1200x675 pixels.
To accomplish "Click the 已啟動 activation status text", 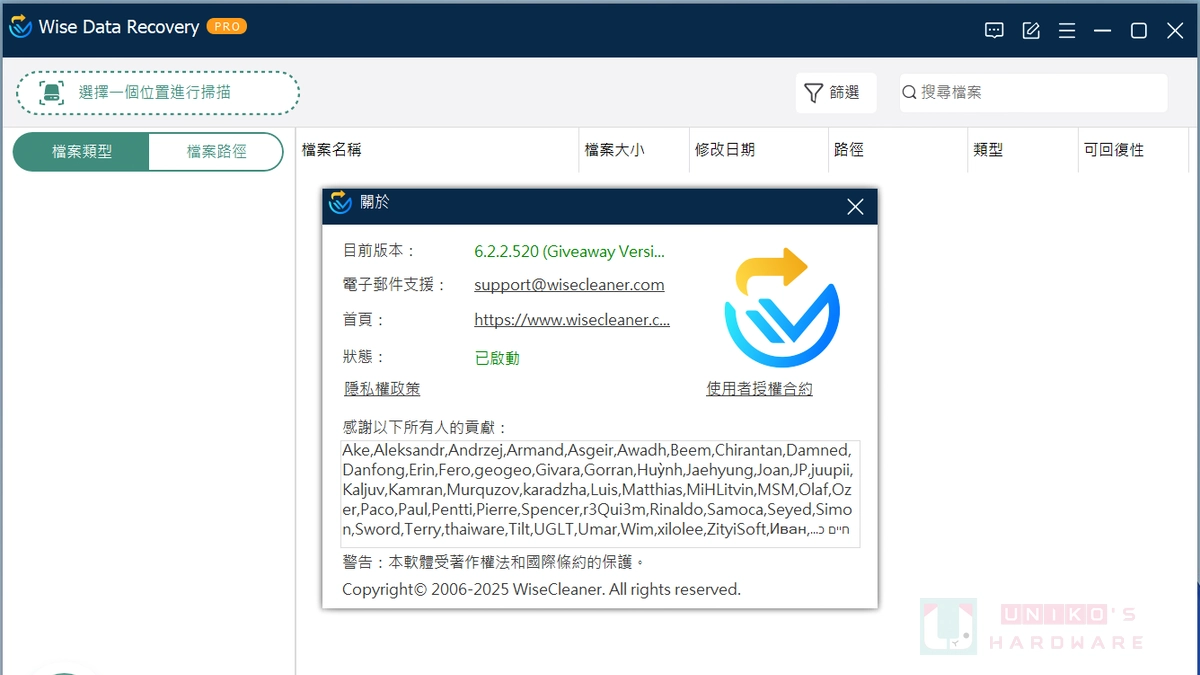I will 497,358.
